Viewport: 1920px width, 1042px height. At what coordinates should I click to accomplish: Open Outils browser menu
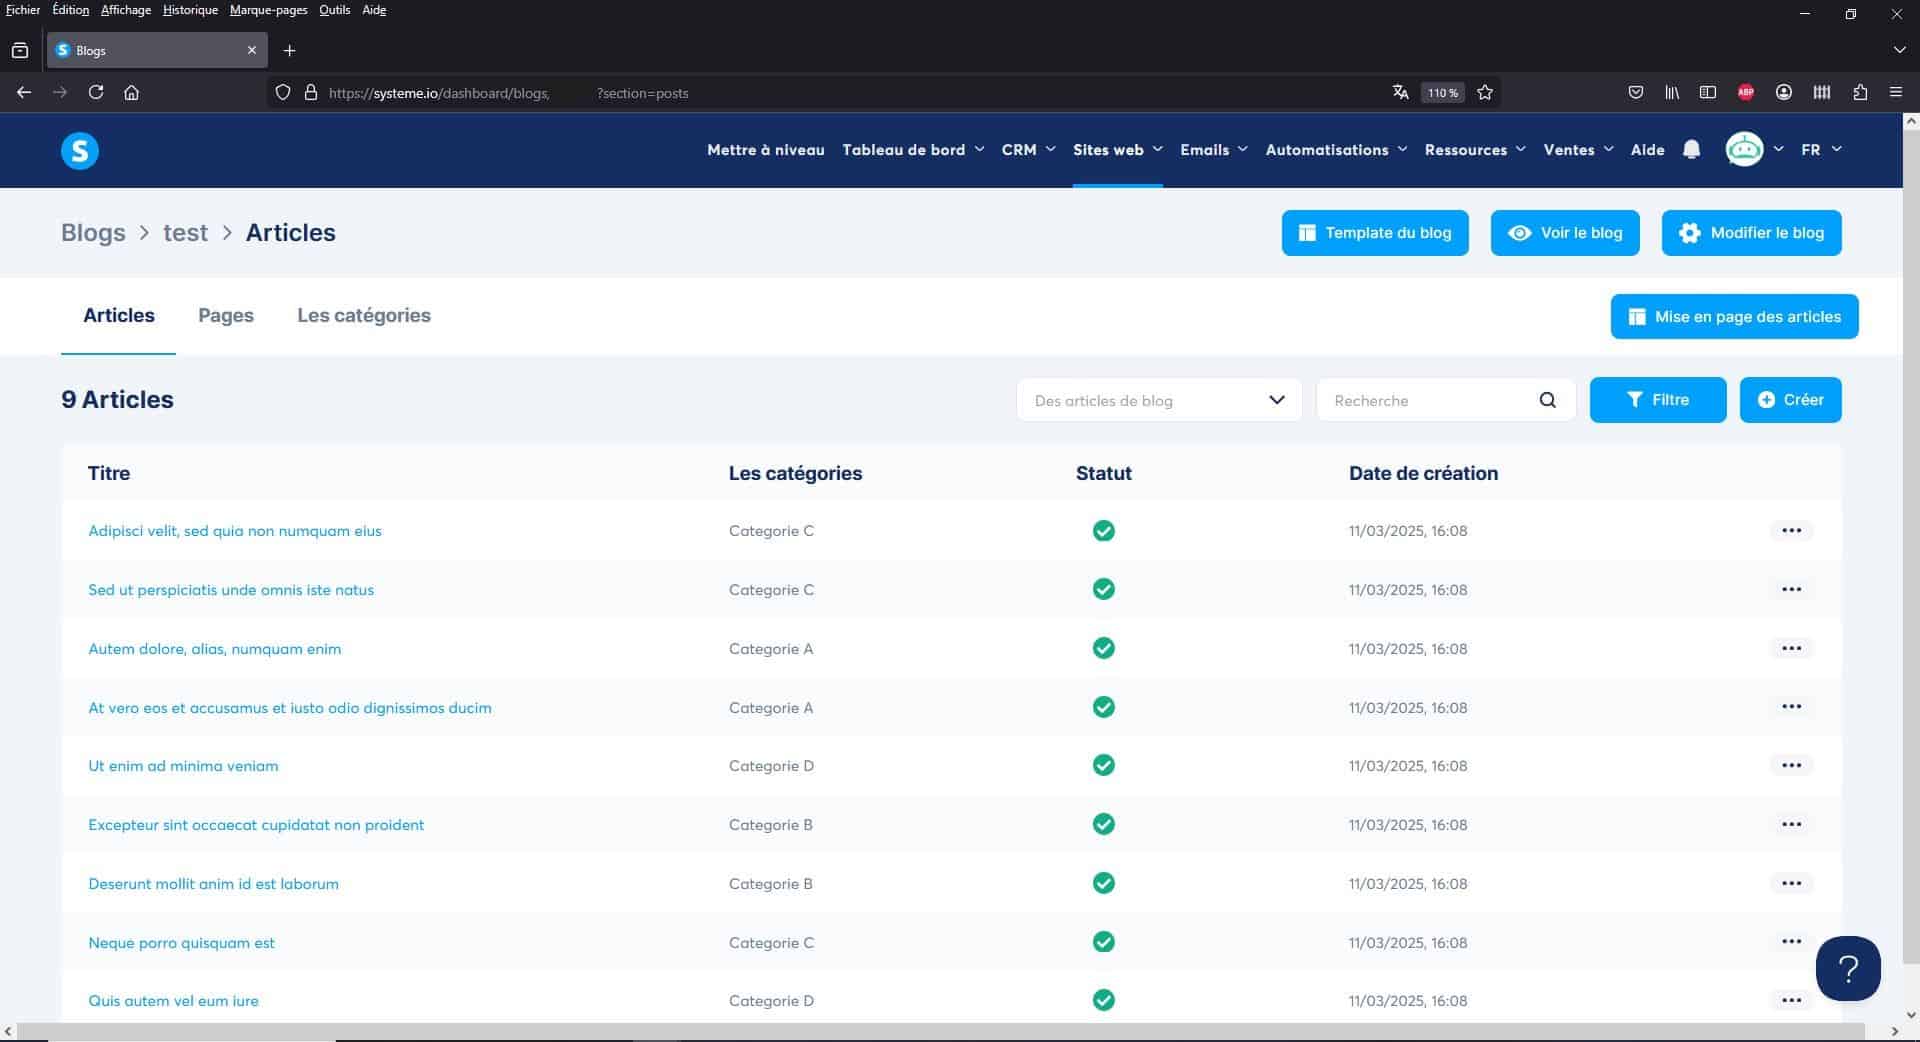335,10
